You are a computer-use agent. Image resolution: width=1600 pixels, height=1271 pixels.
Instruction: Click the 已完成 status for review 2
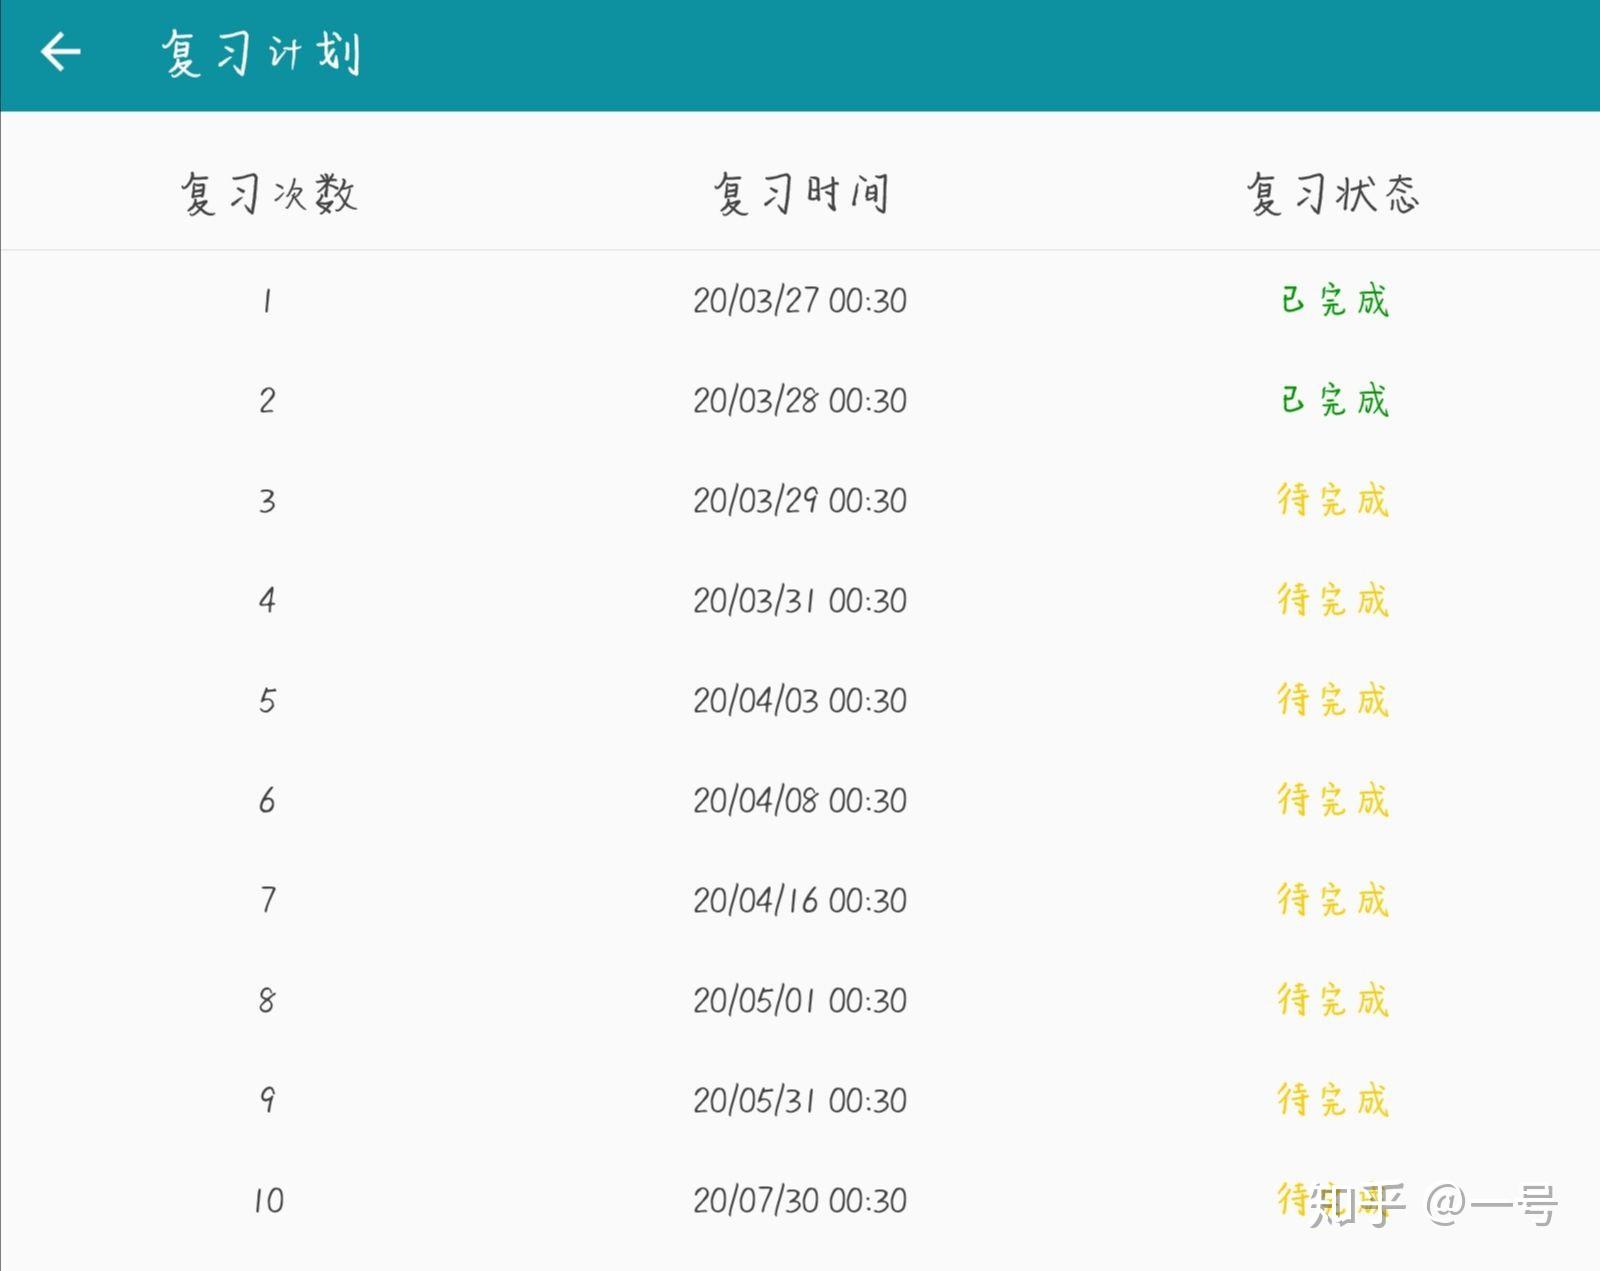[x=1334, y=400]
